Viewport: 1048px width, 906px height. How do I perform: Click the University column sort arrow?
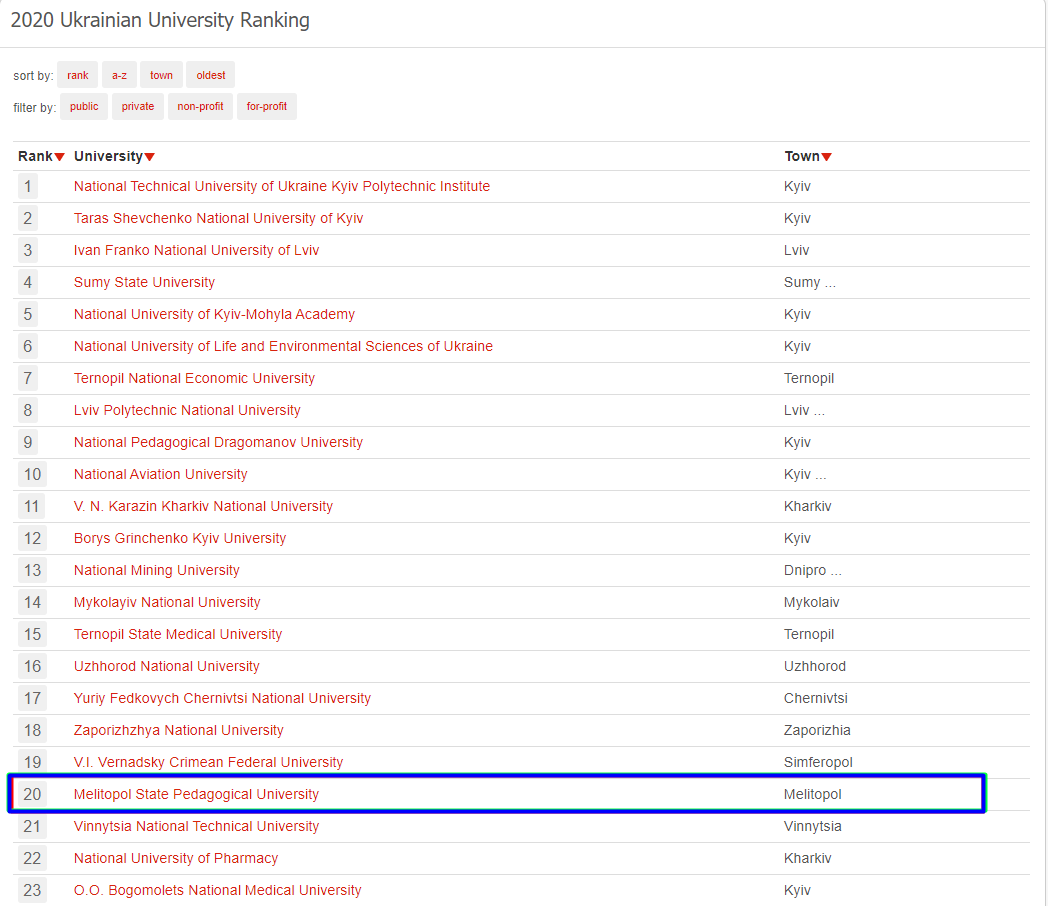point(150,157)
